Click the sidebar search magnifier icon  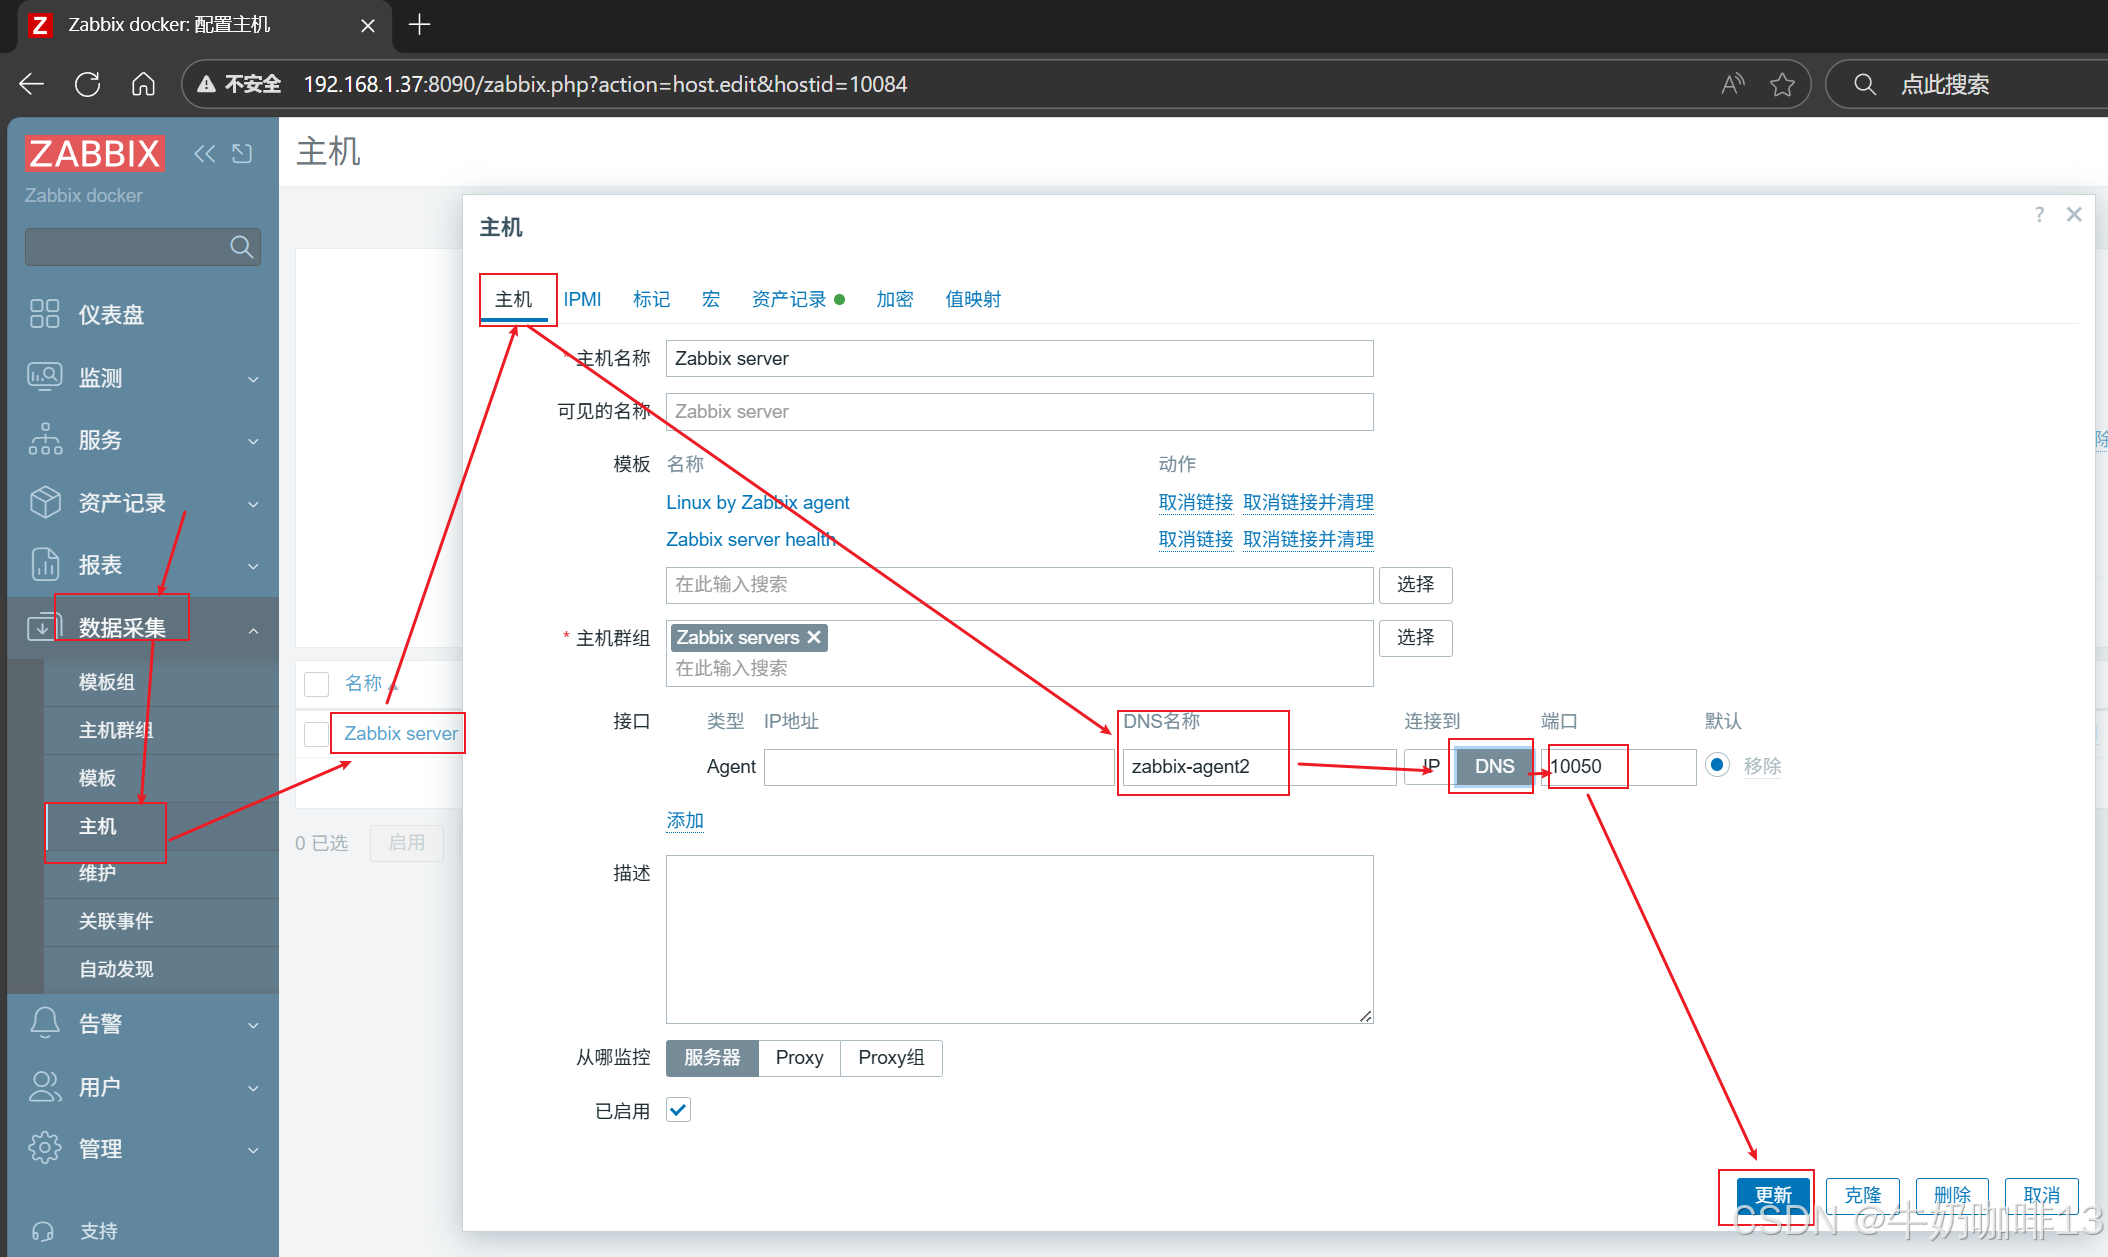[x=241, y=246]
